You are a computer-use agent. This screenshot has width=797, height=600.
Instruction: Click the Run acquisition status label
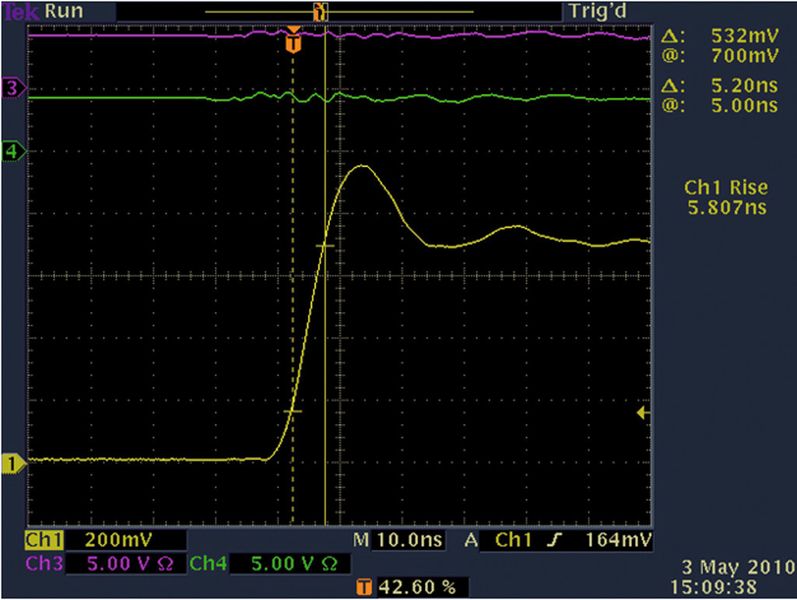pyautogui.click(x=64, y=11)
